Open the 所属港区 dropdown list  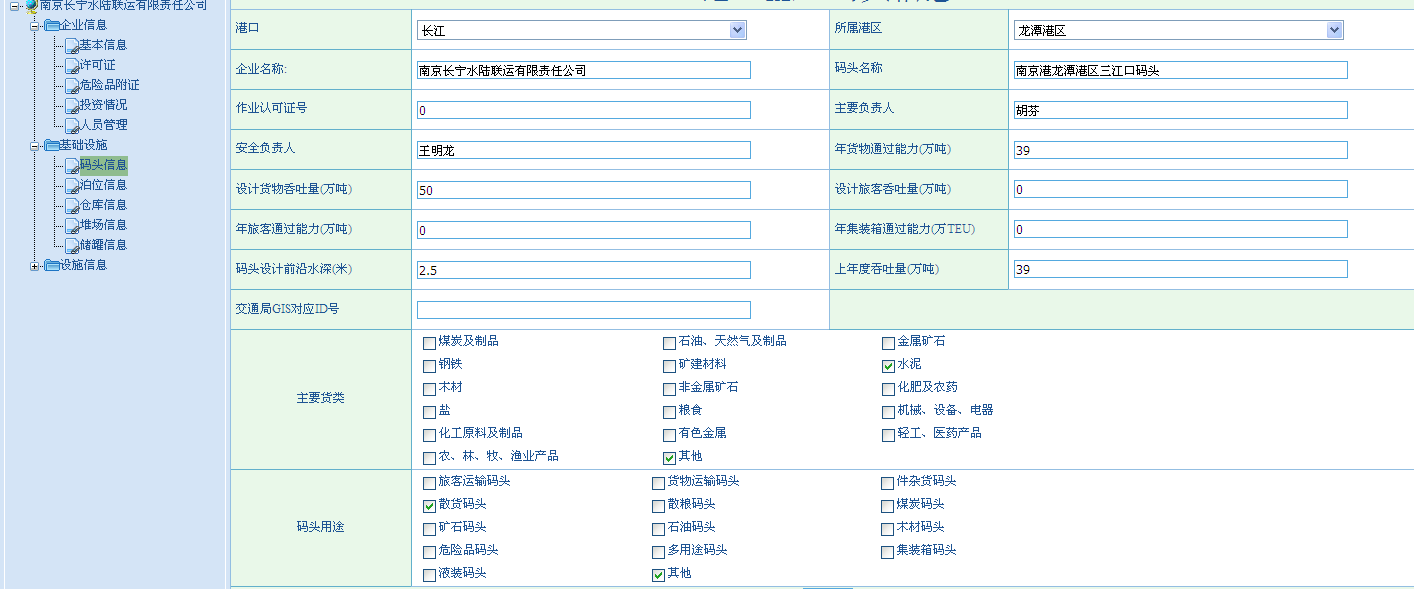tap(1334, 31)
